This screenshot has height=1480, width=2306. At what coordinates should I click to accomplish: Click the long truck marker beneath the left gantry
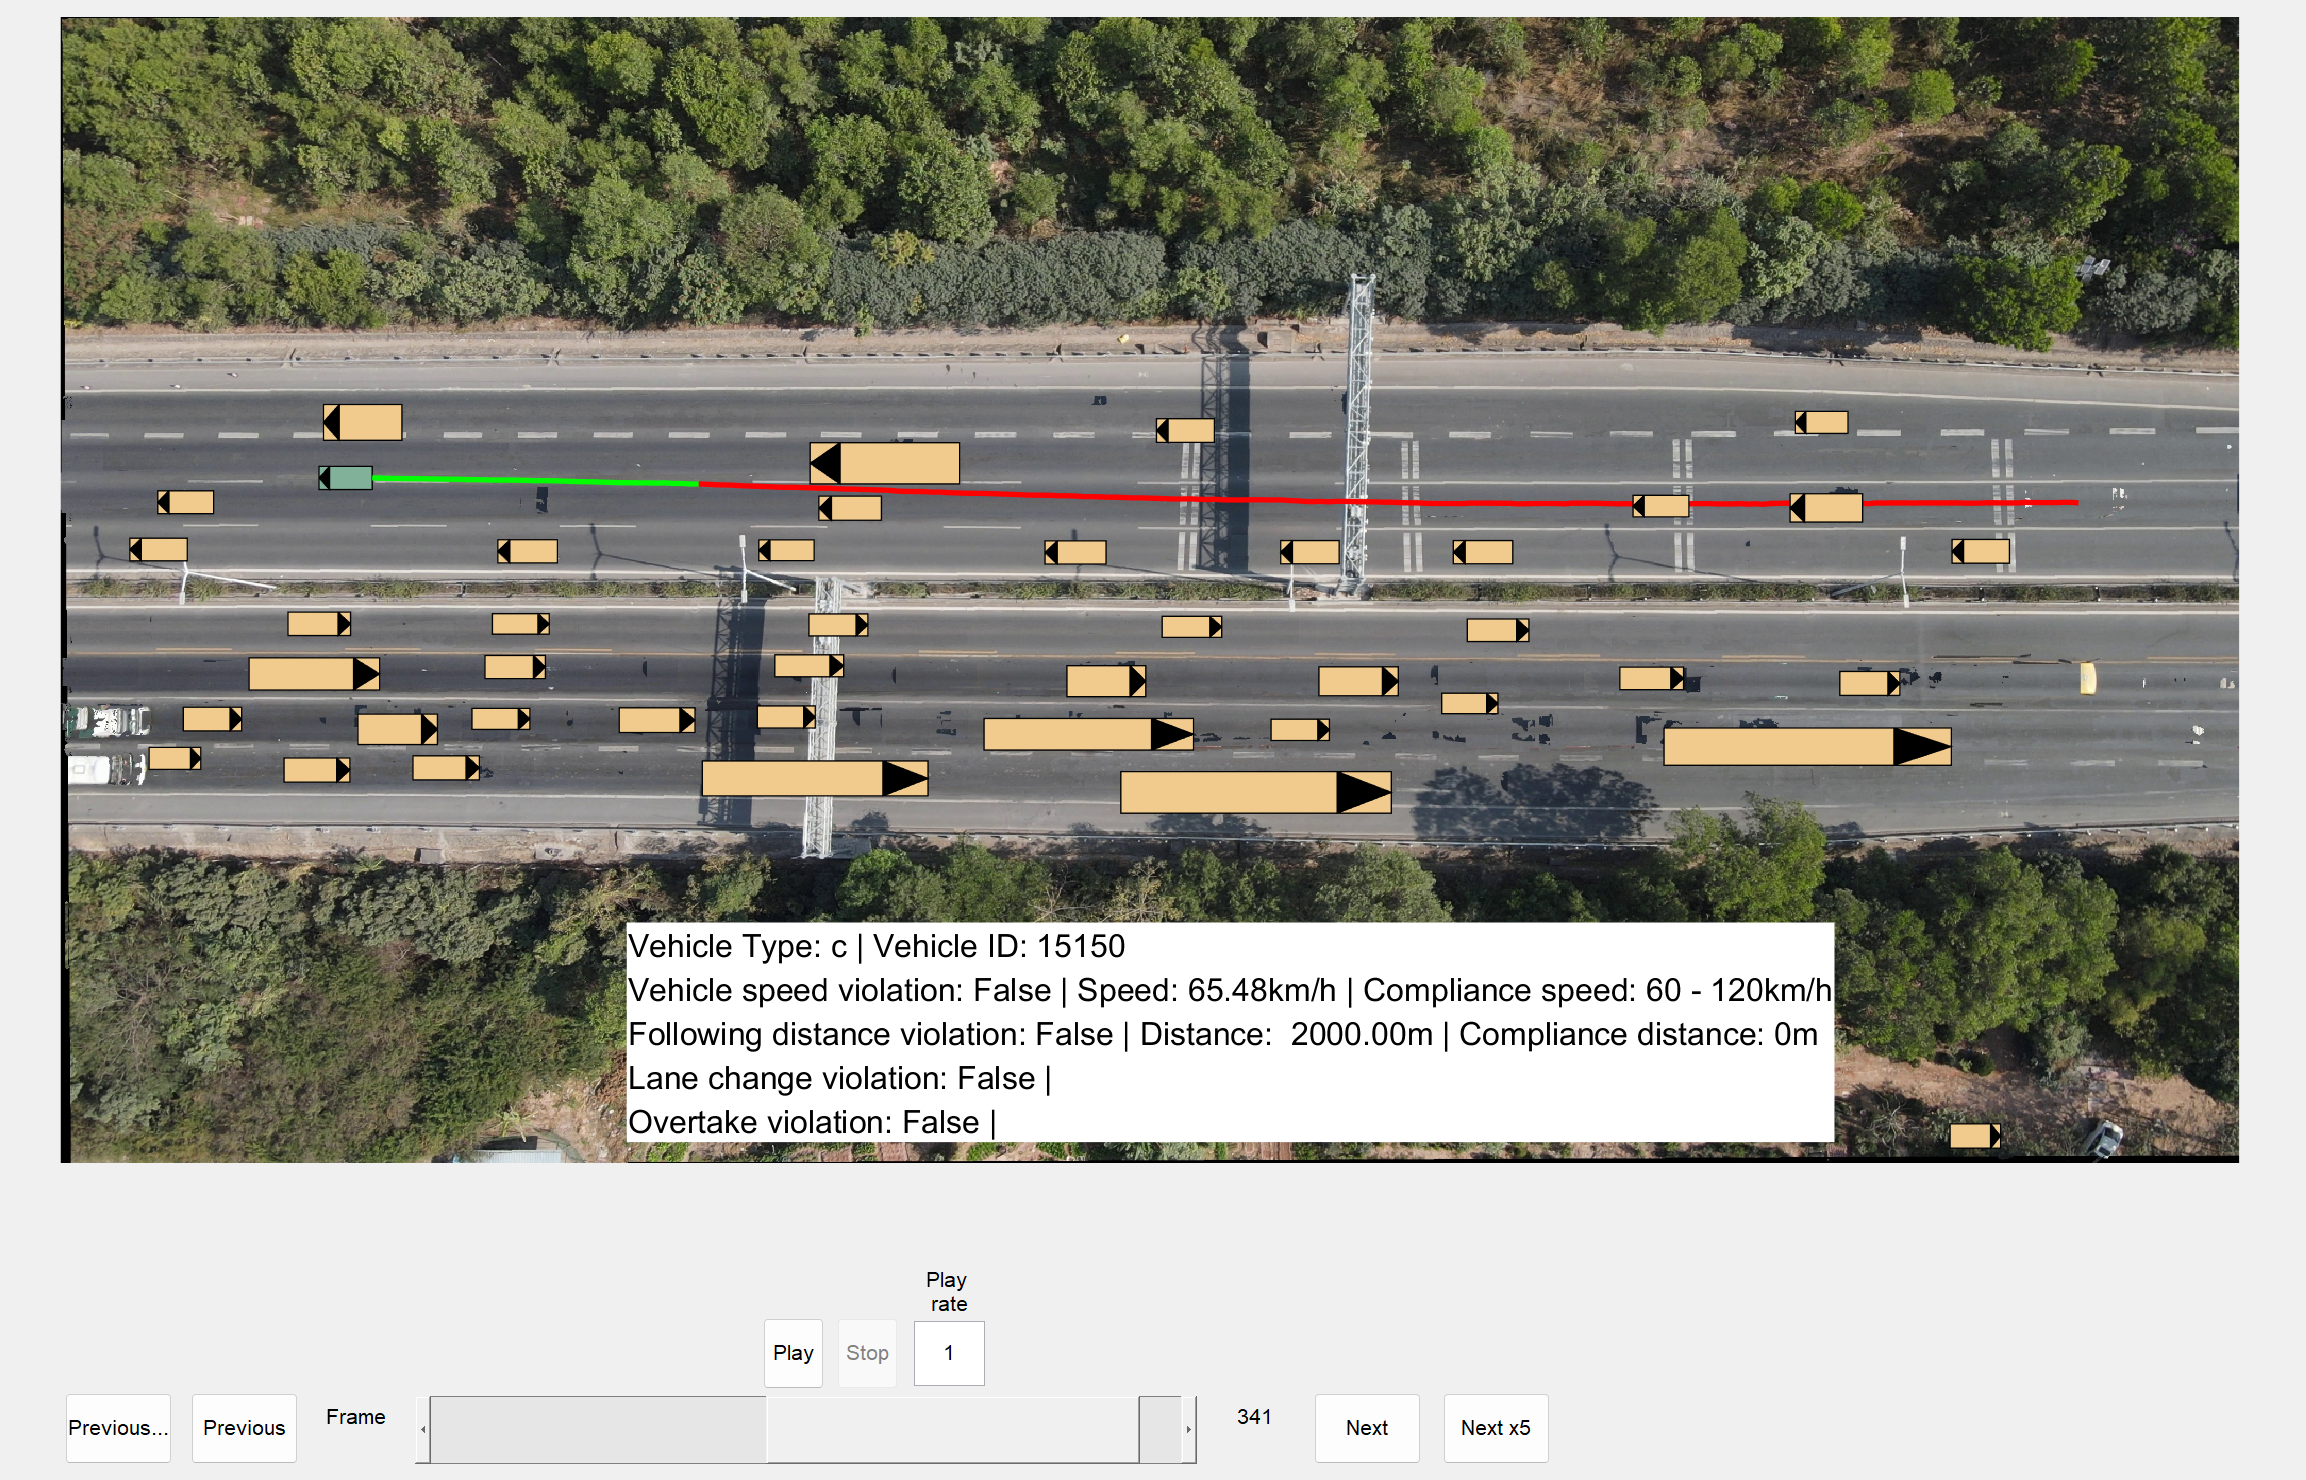point(814,779)
